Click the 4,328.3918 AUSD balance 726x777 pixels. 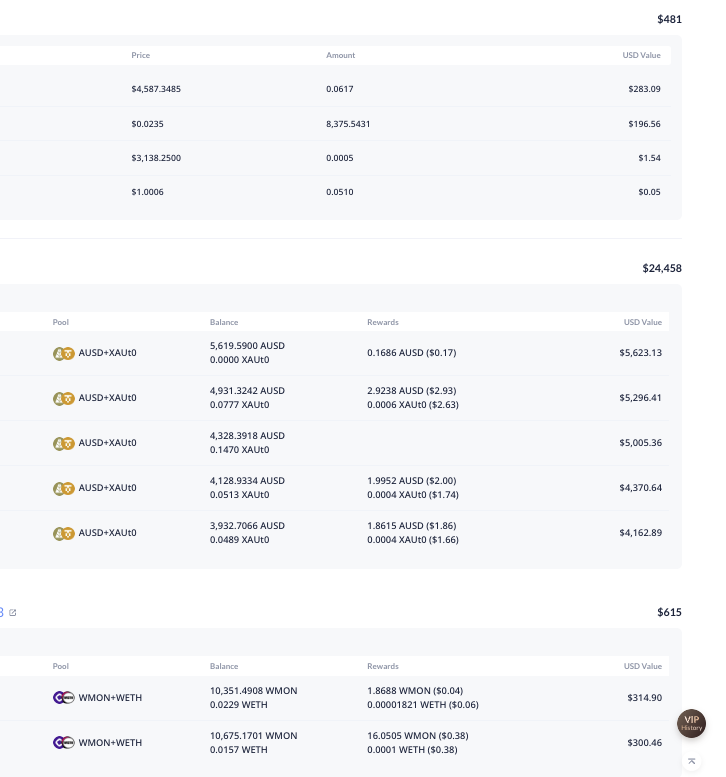247,436
